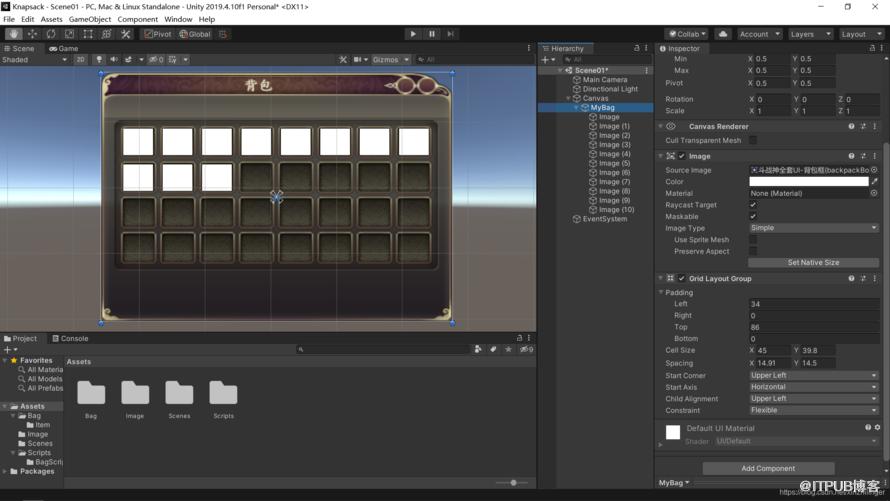Image resolution: width=890 pixels, height=501 pixels.
Task: Pick Material object selector
Action: (x=874, y=193)
